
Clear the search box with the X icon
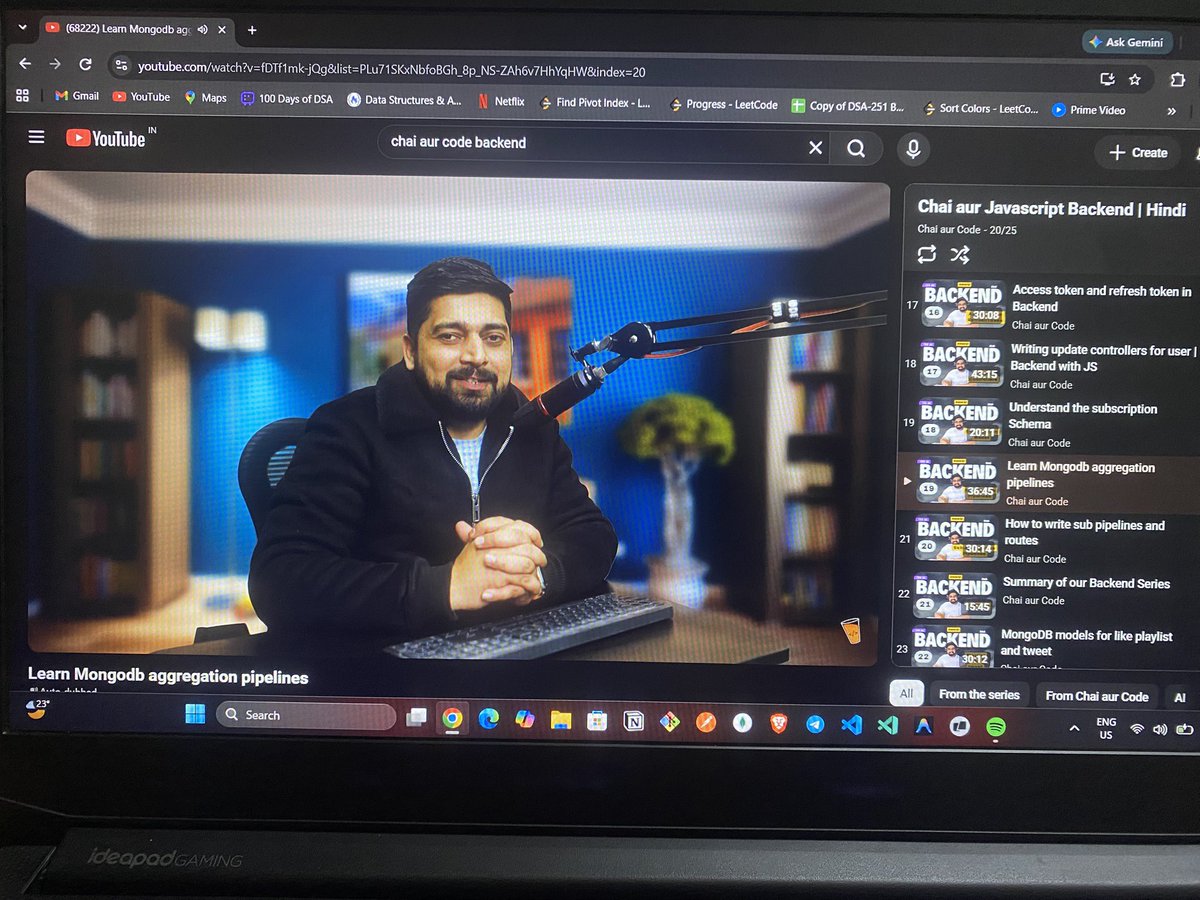tap(815, 148)
